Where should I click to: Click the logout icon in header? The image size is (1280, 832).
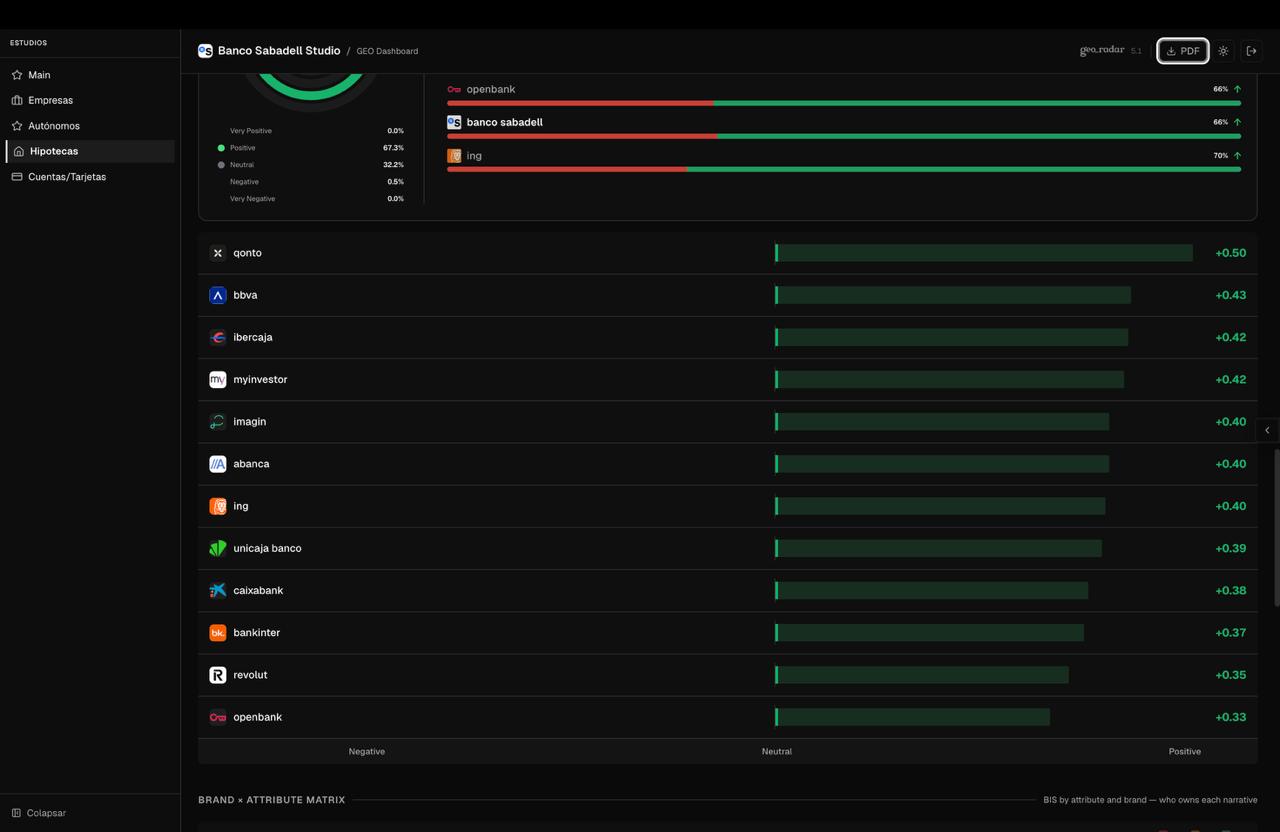click(x=1251, y=51)
